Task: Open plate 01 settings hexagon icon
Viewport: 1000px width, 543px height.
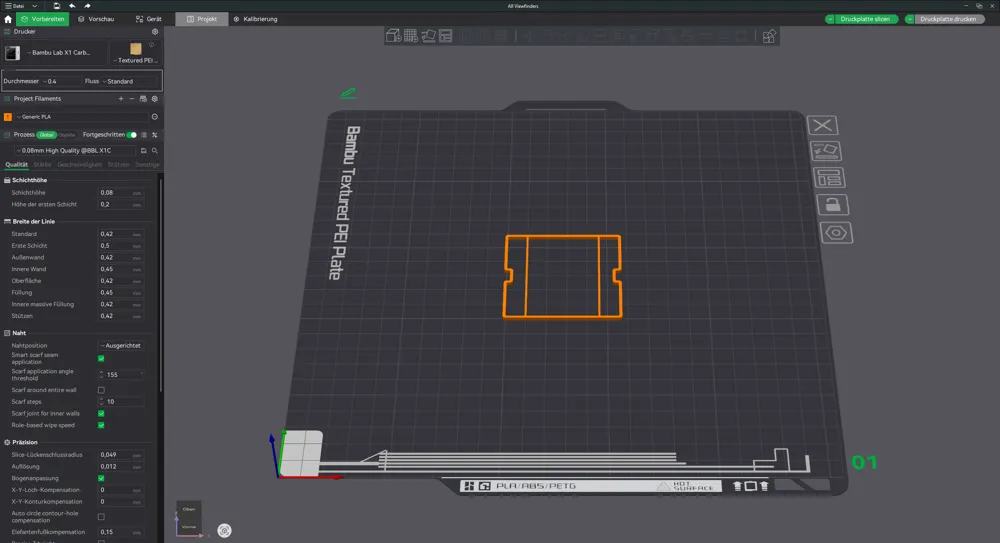Action: point(836,232)
